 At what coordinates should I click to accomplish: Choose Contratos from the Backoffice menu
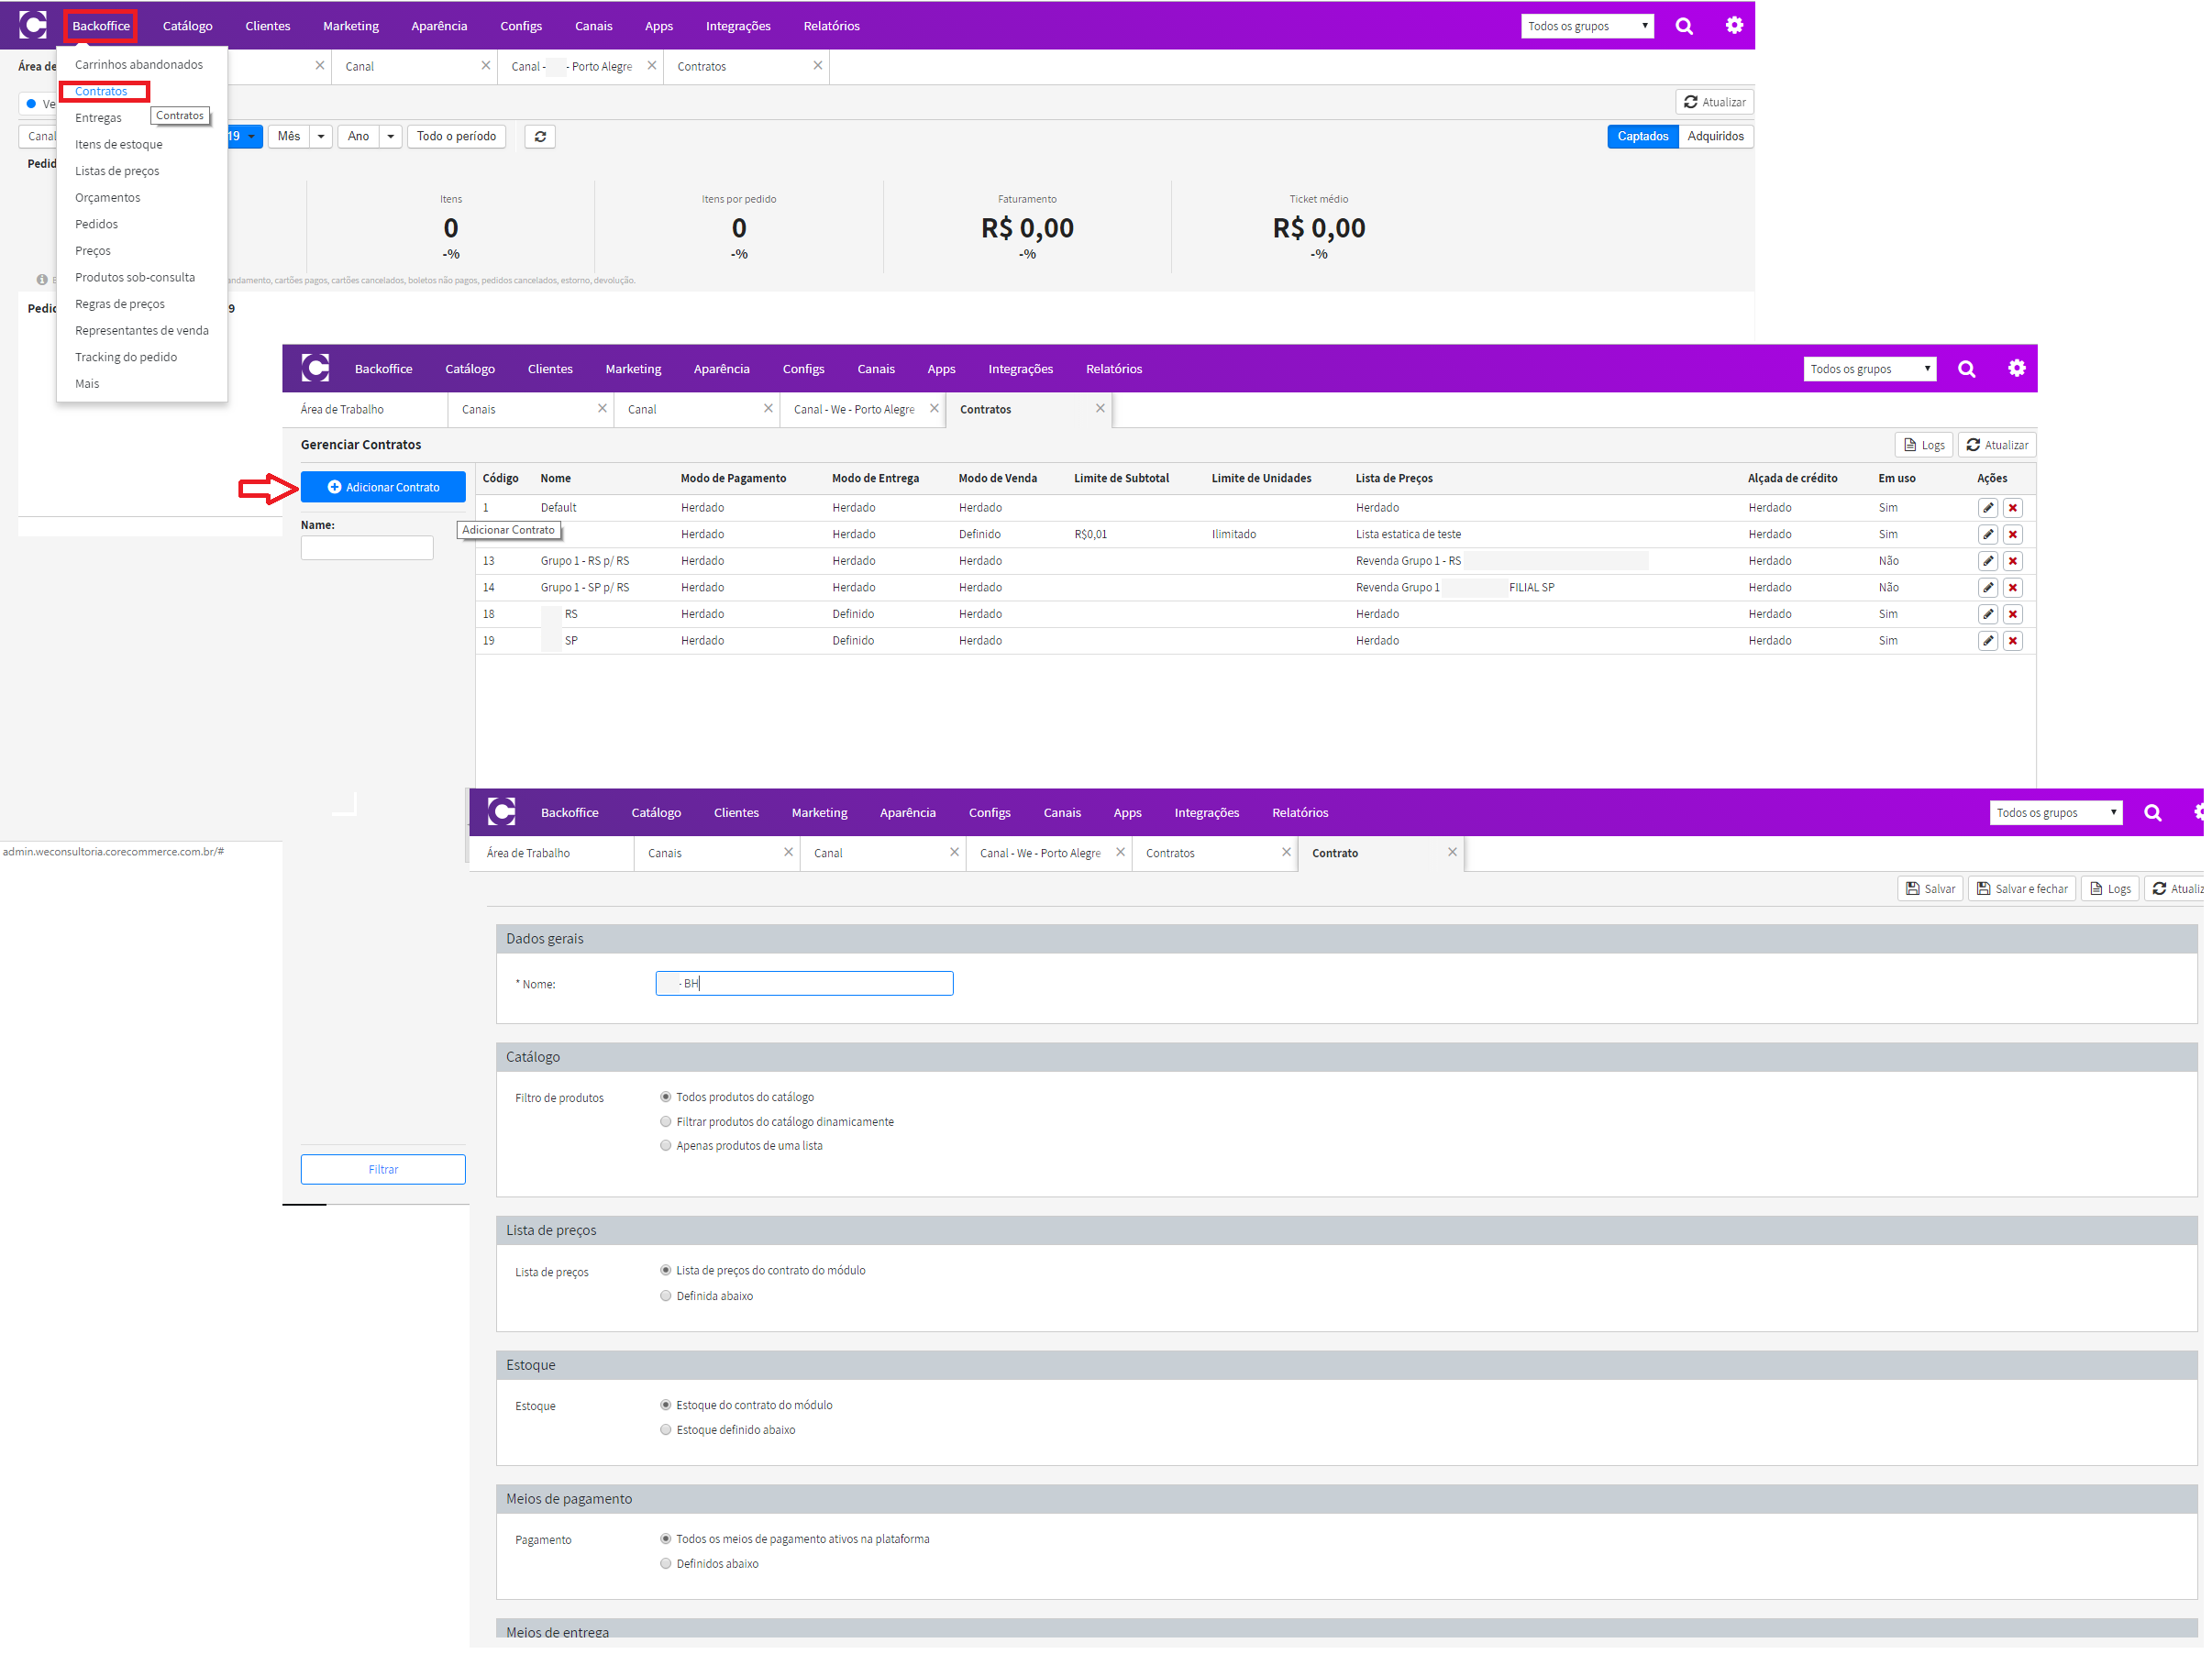pos(101,91)
